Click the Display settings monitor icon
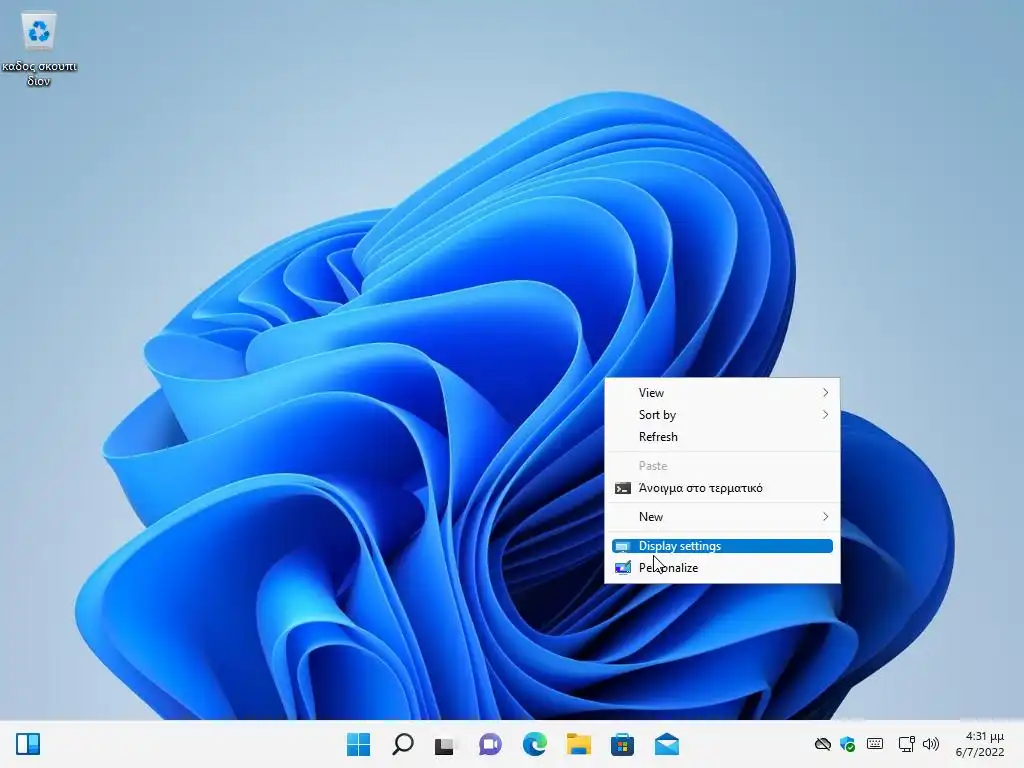The width and height of the screenshot is (1024, 768). pyautogui.click(x=622, y=546)
